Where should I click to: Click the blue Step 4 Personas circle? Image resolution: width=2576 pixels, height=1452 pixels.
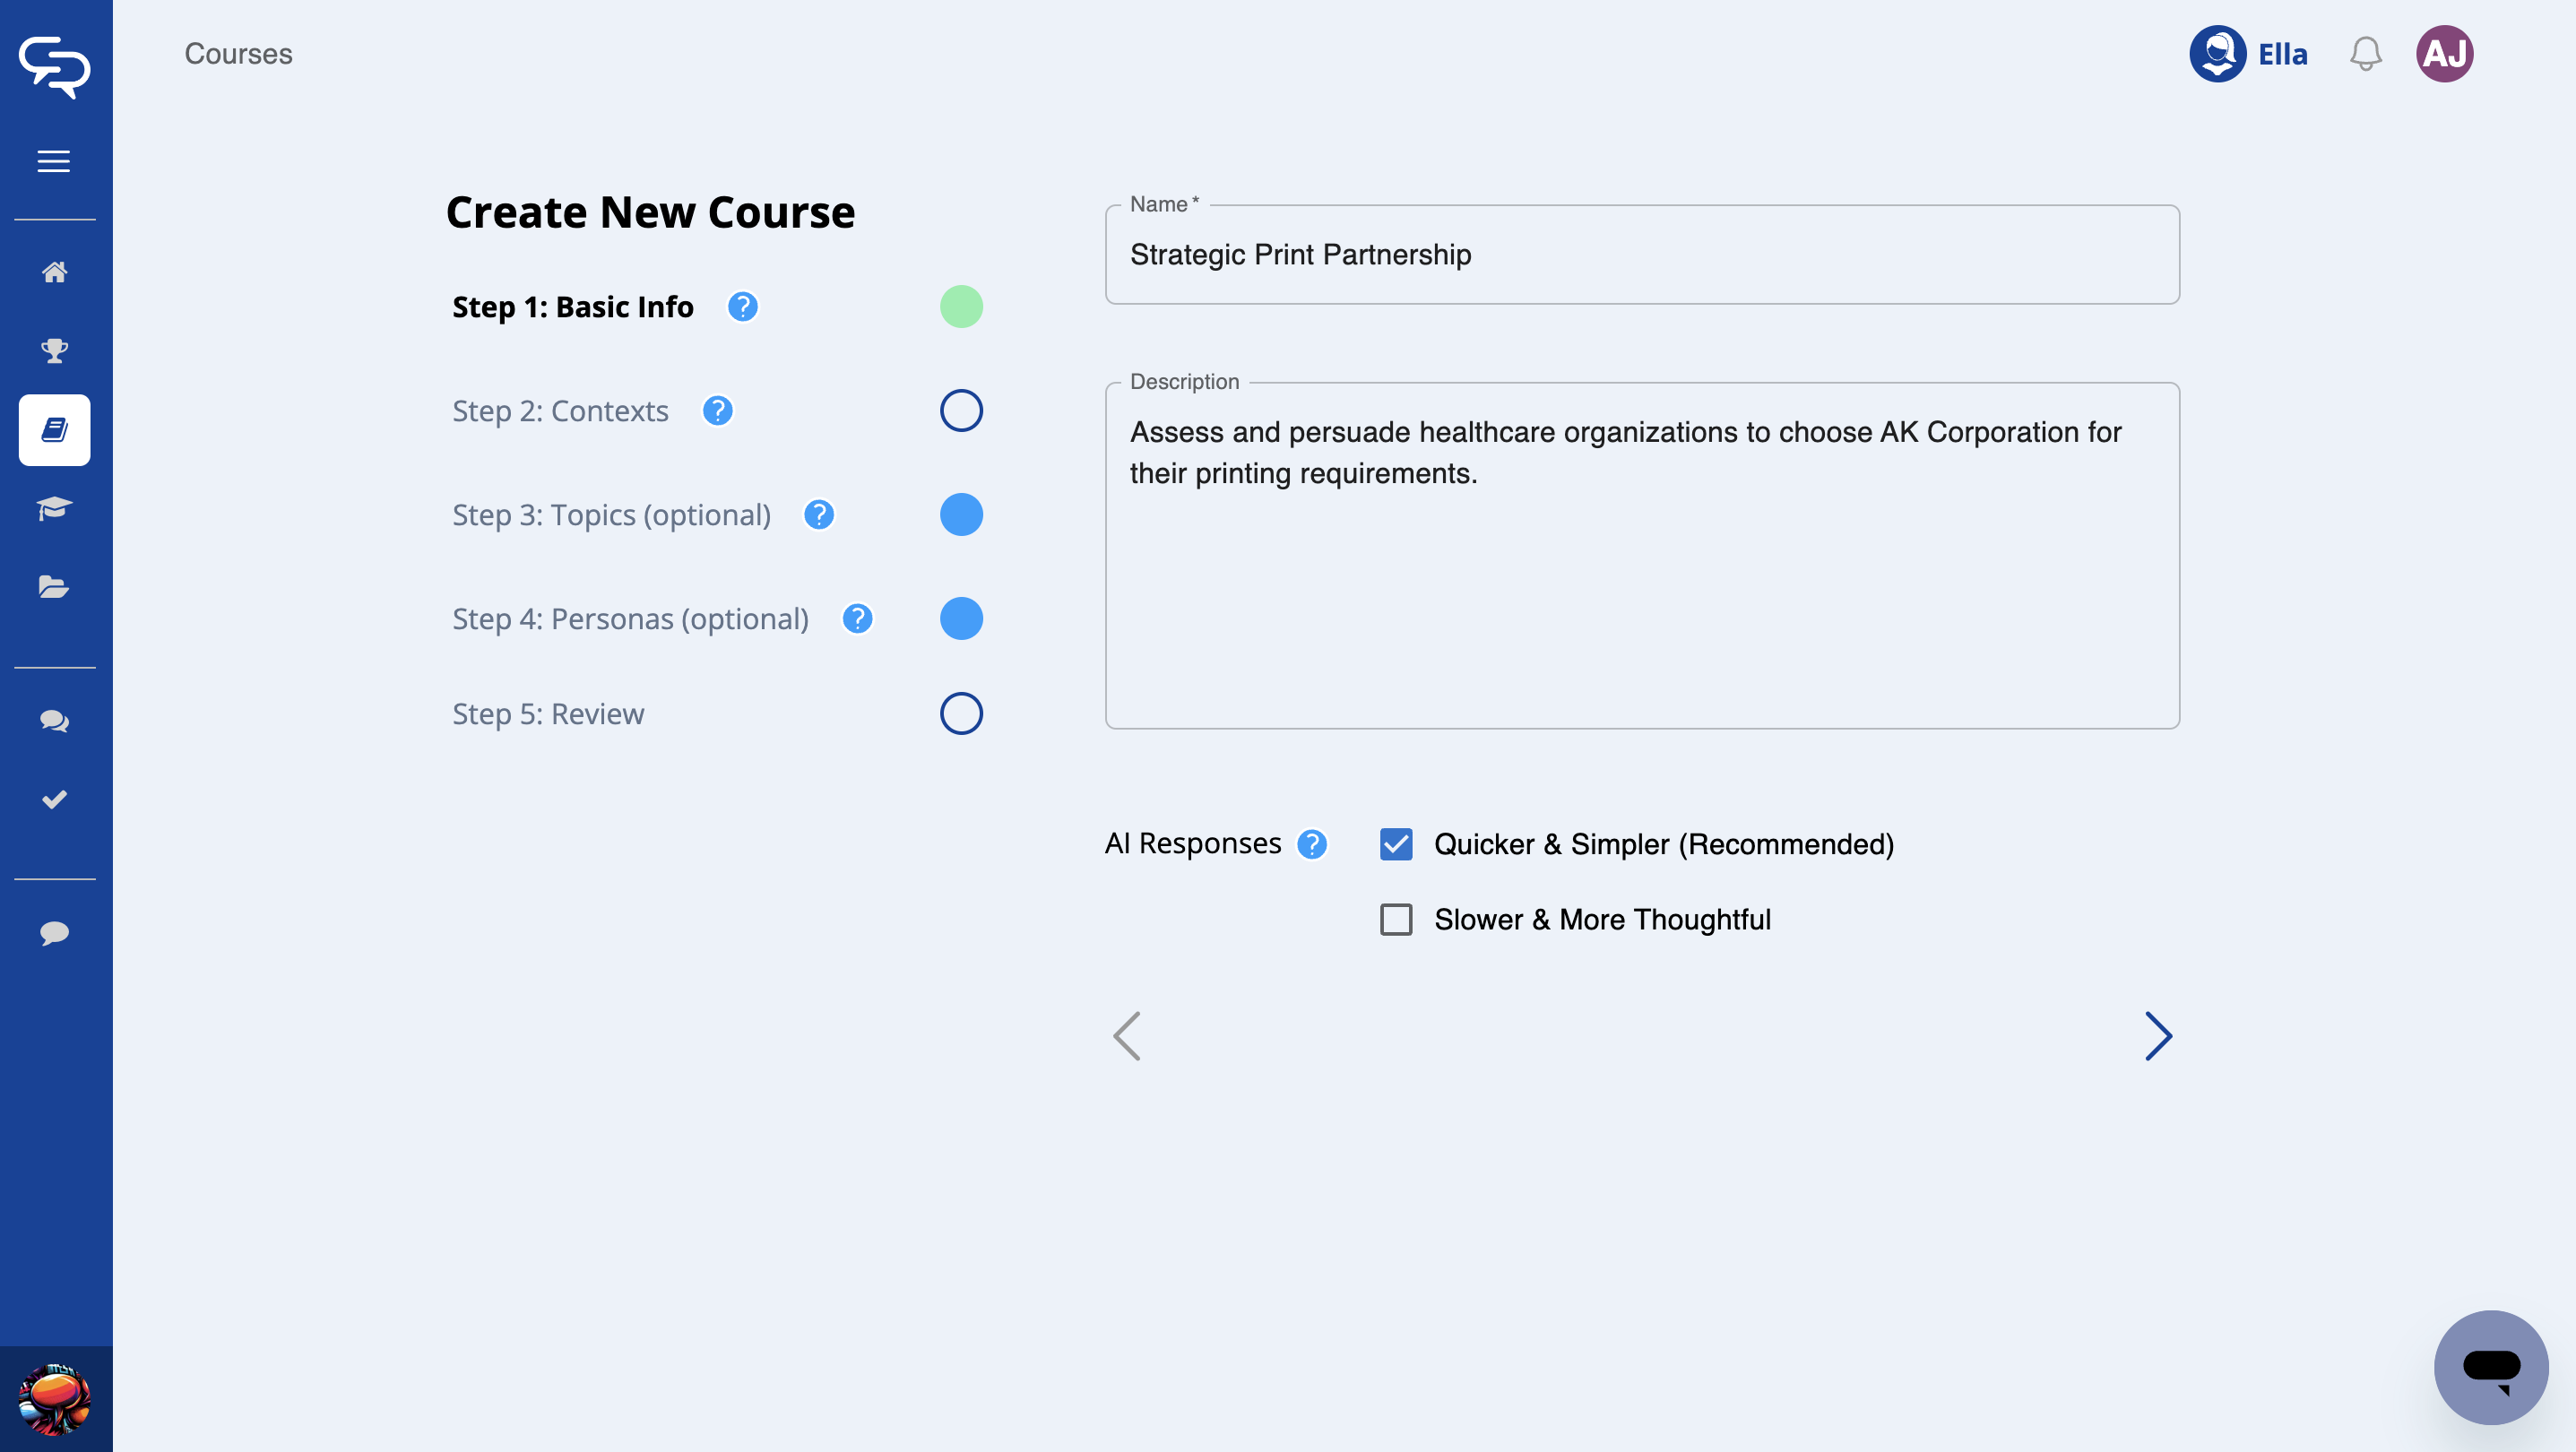961,619
